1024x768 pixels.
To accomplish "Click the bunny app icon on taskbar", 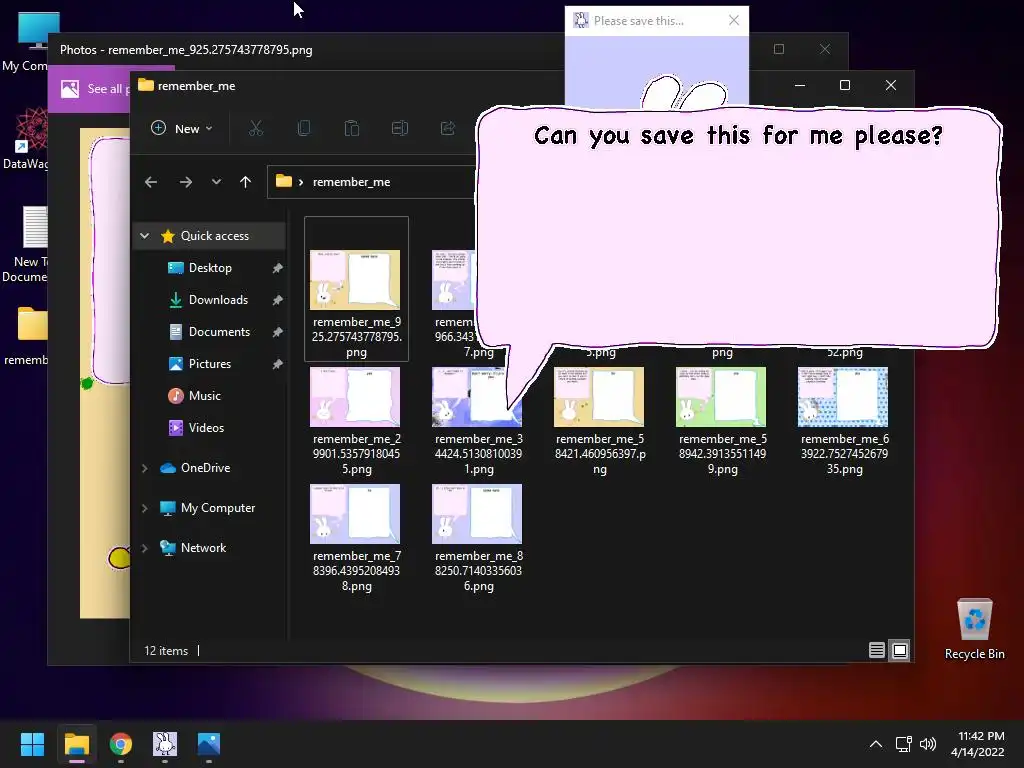I will pyautogui.click(x=165, y=744).
